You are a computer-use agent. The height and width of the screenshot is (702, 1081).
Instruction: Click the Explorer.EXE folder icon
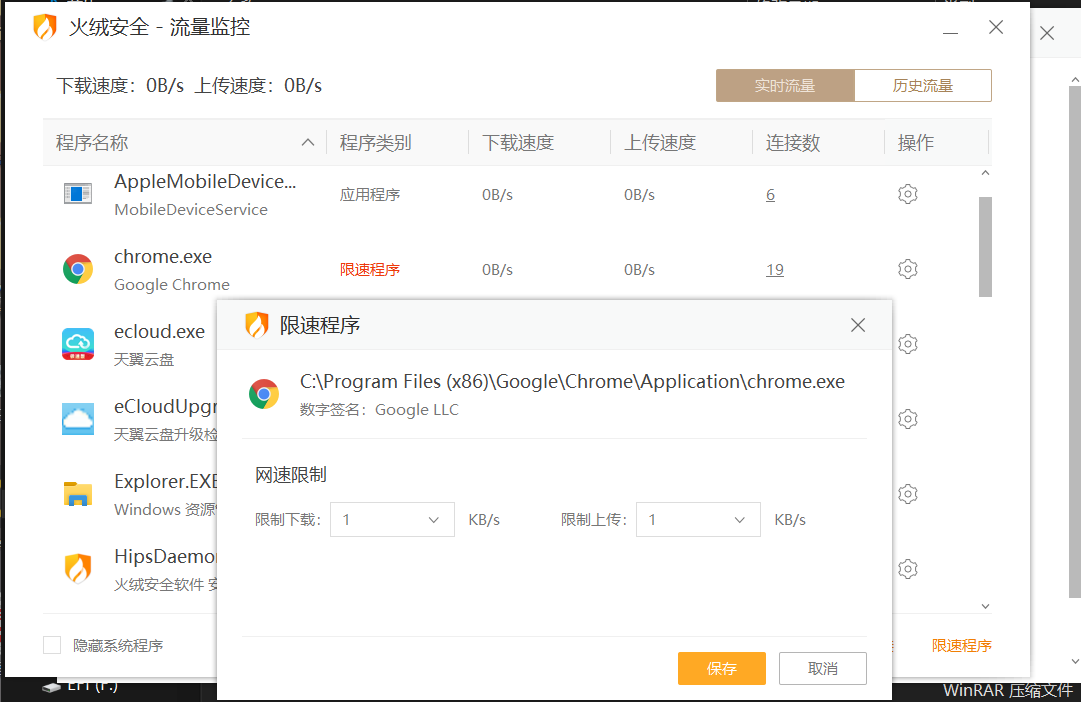(78, 494)
